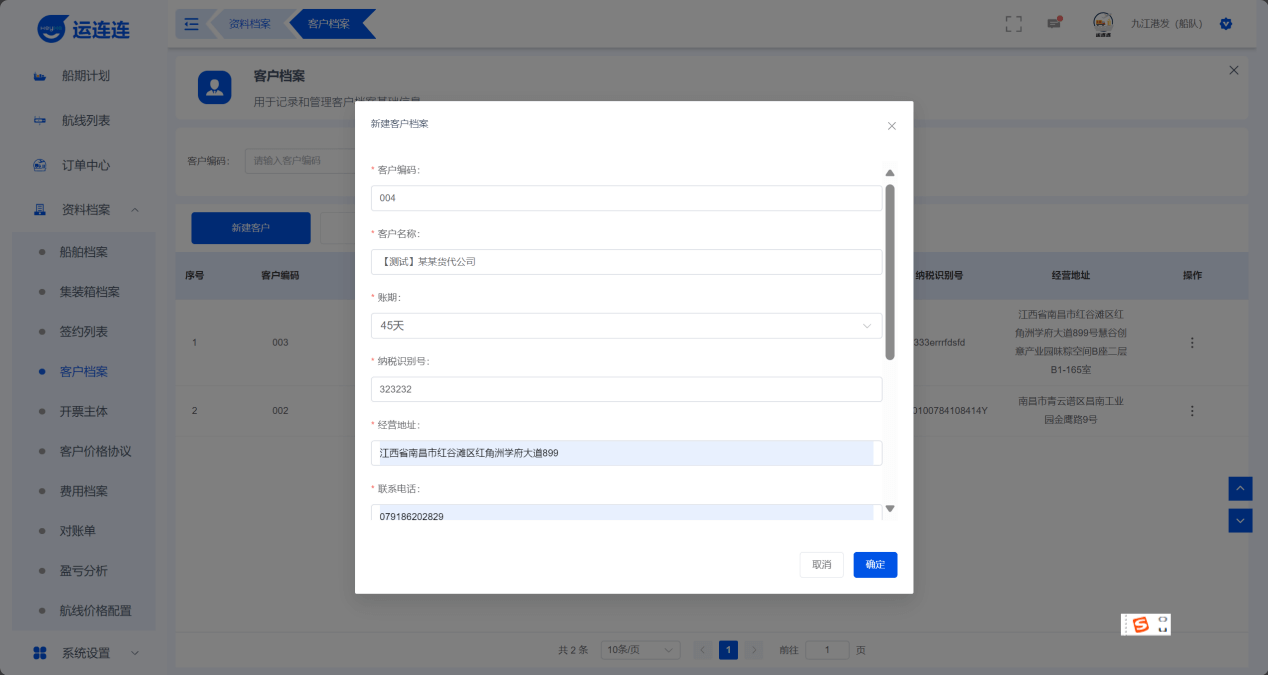Click the blue scroll-down arrow button
This screenshot has height=675, width=1268.
[1240, 520]
